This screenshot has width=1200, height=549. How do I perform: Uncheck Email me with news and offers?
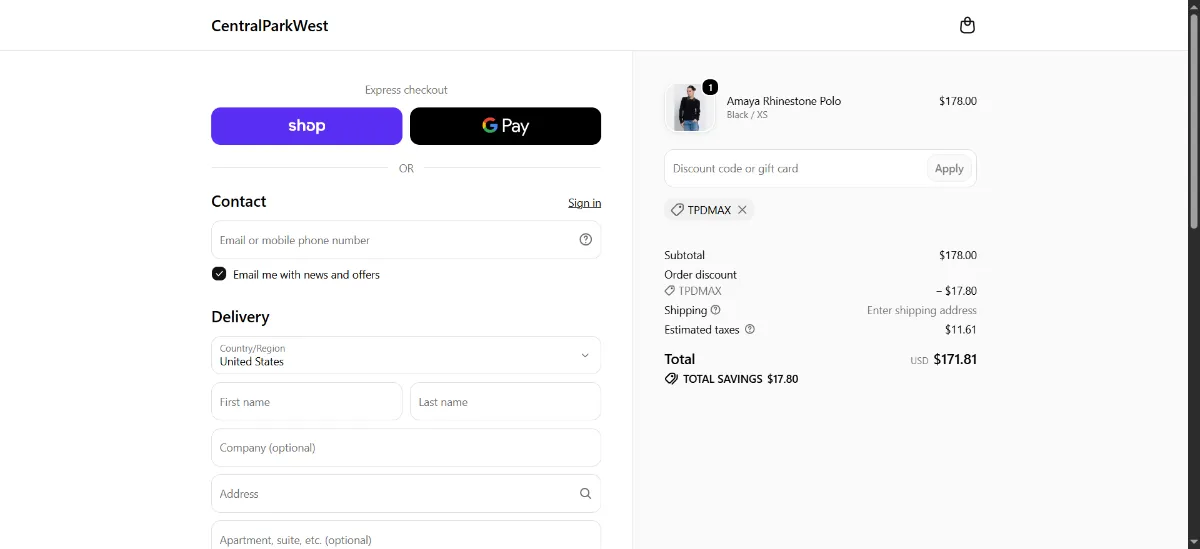coord(219,274)
